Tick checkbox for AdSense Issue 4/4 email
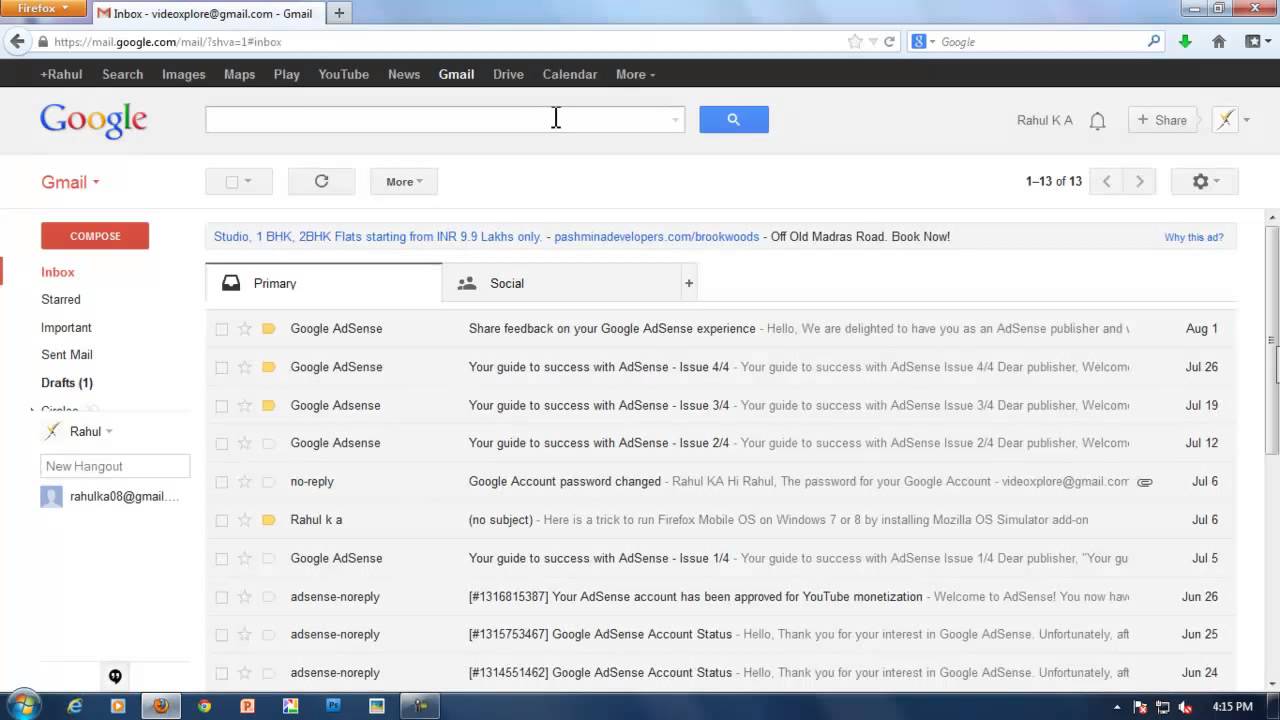 click(x=222, y=367)
